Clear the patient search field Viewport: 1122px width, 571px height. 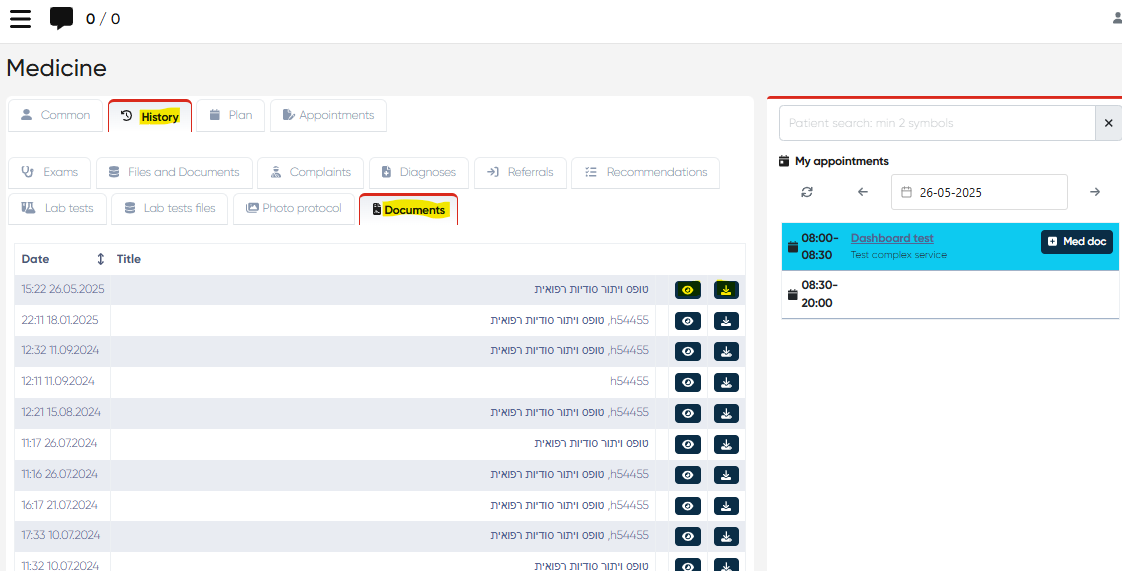coord(1108,123)
